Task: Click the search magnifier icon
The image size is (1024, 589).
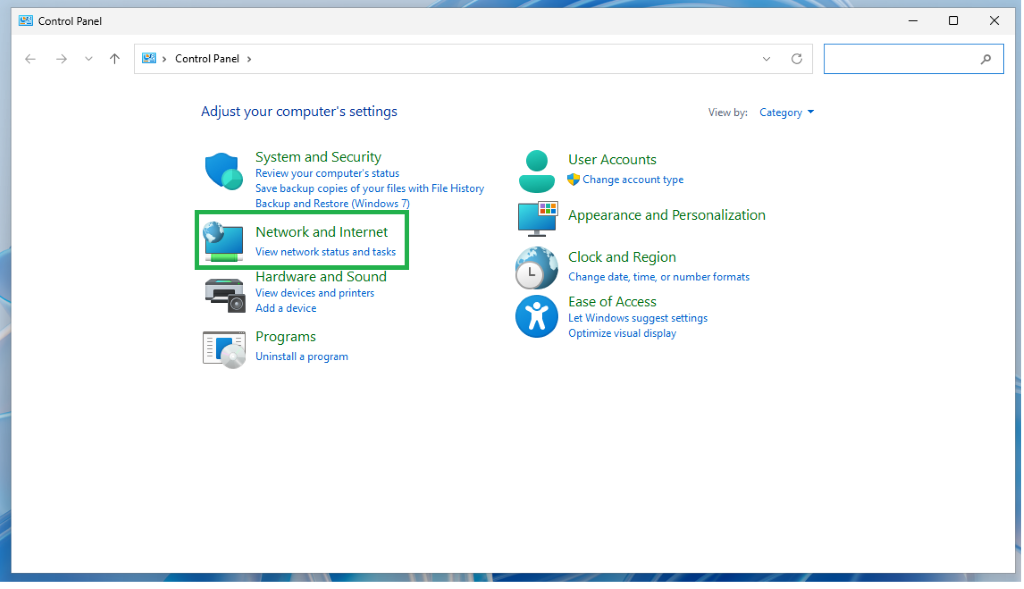Action: tap(986, 59)
